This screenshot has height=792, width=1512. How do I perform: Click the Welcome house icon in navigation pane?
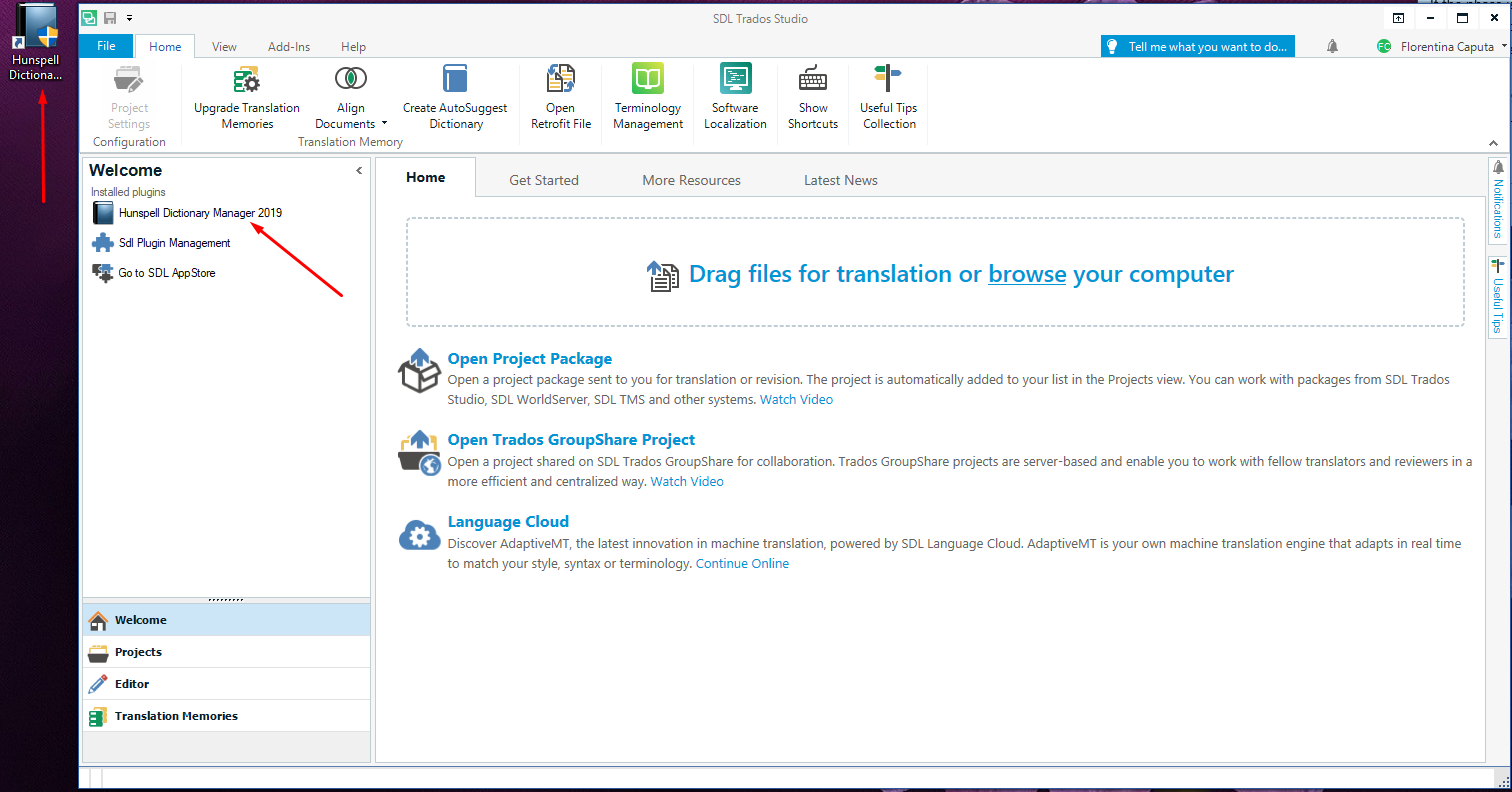[x=98, y=620]
